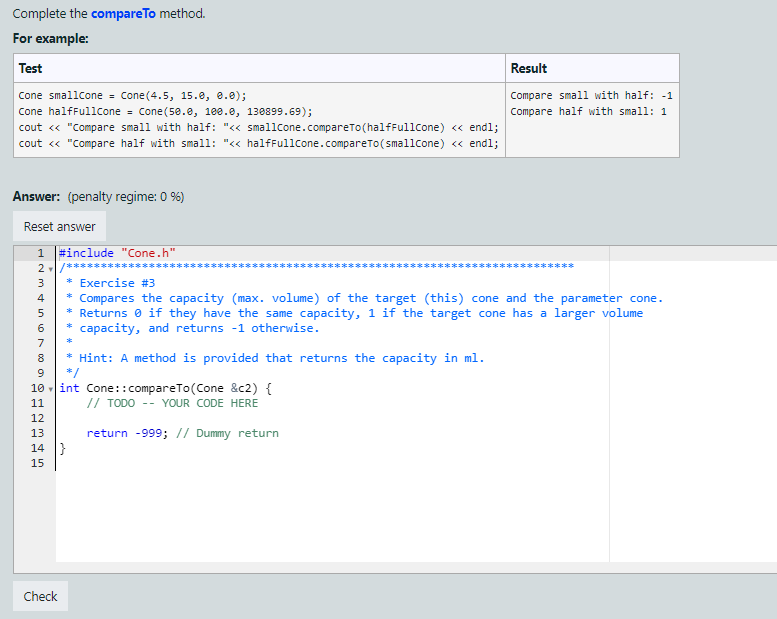Image resolution: width=777 pixels, height=619 pixels.
Task: Click the 'Answer:' label
Action: point(36,197)
